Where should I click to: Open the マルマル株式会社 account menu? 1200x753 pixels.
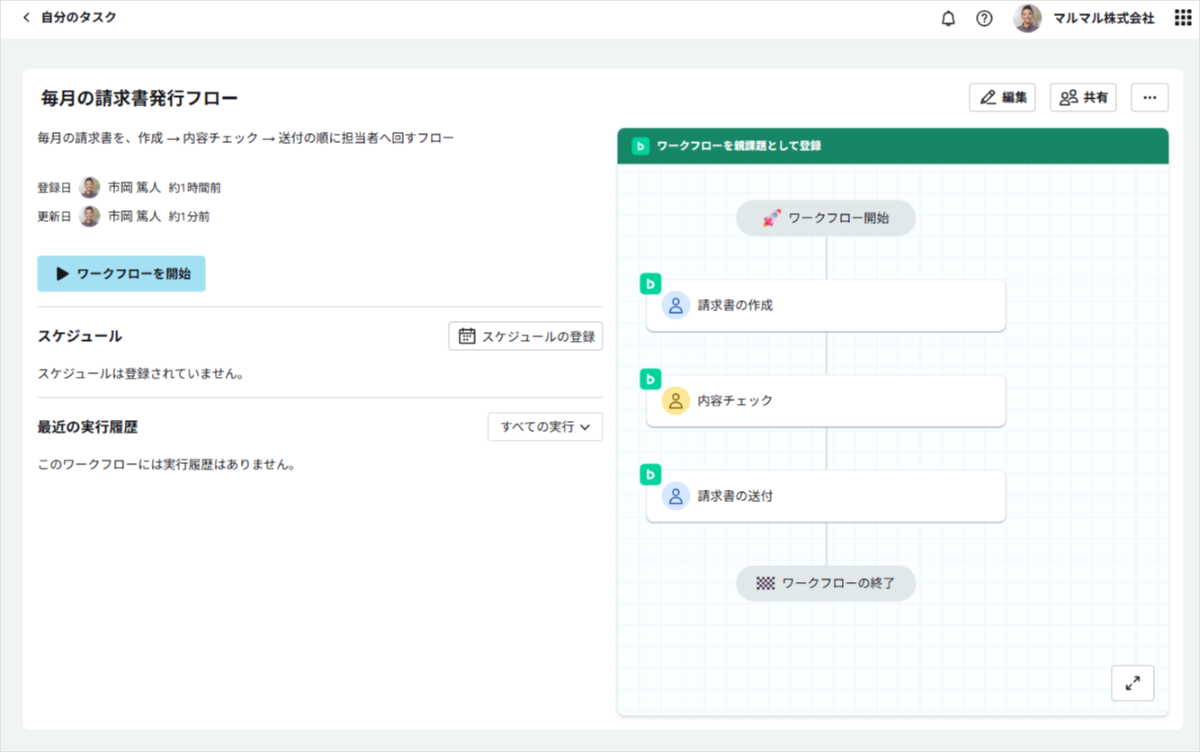click(x=1103, y=18)
